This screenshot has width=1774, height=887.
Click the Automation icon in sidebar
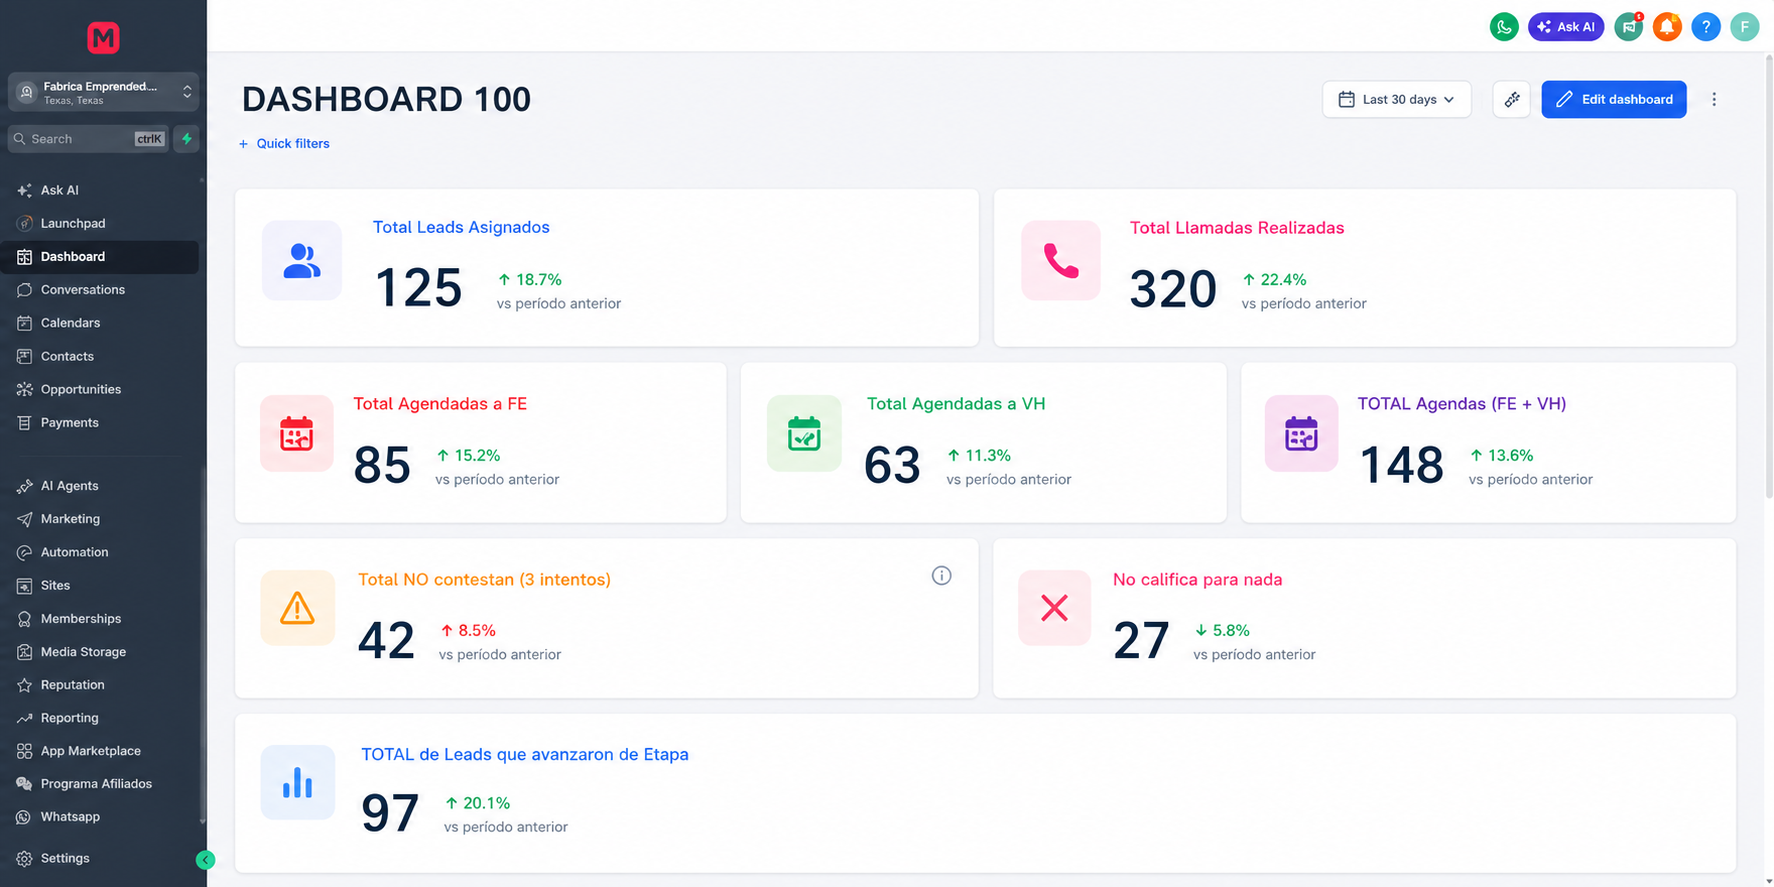coord(24,552)
